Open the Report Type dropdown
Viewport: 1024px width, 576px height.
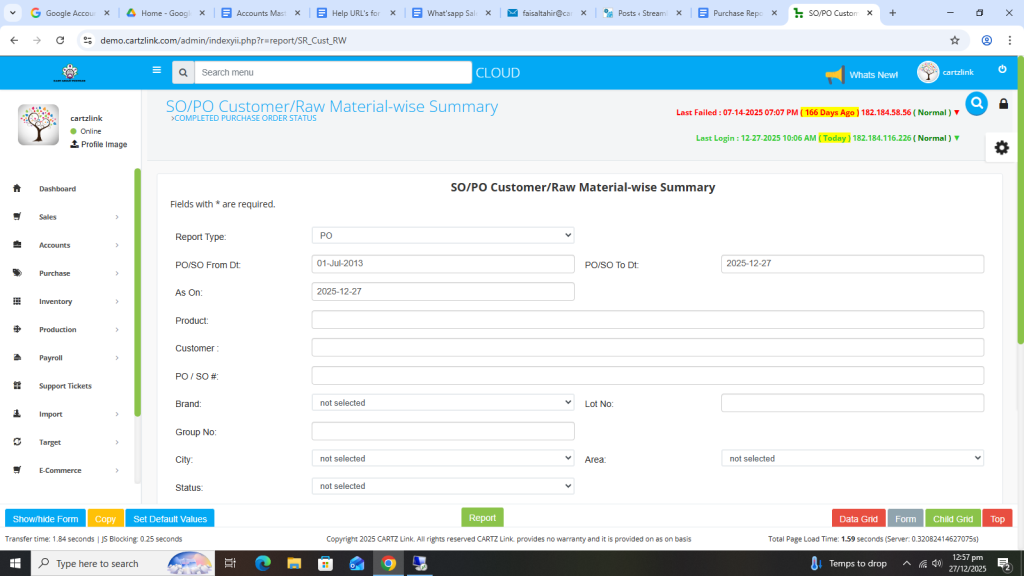pyautogui.click(x=443, y=235)
